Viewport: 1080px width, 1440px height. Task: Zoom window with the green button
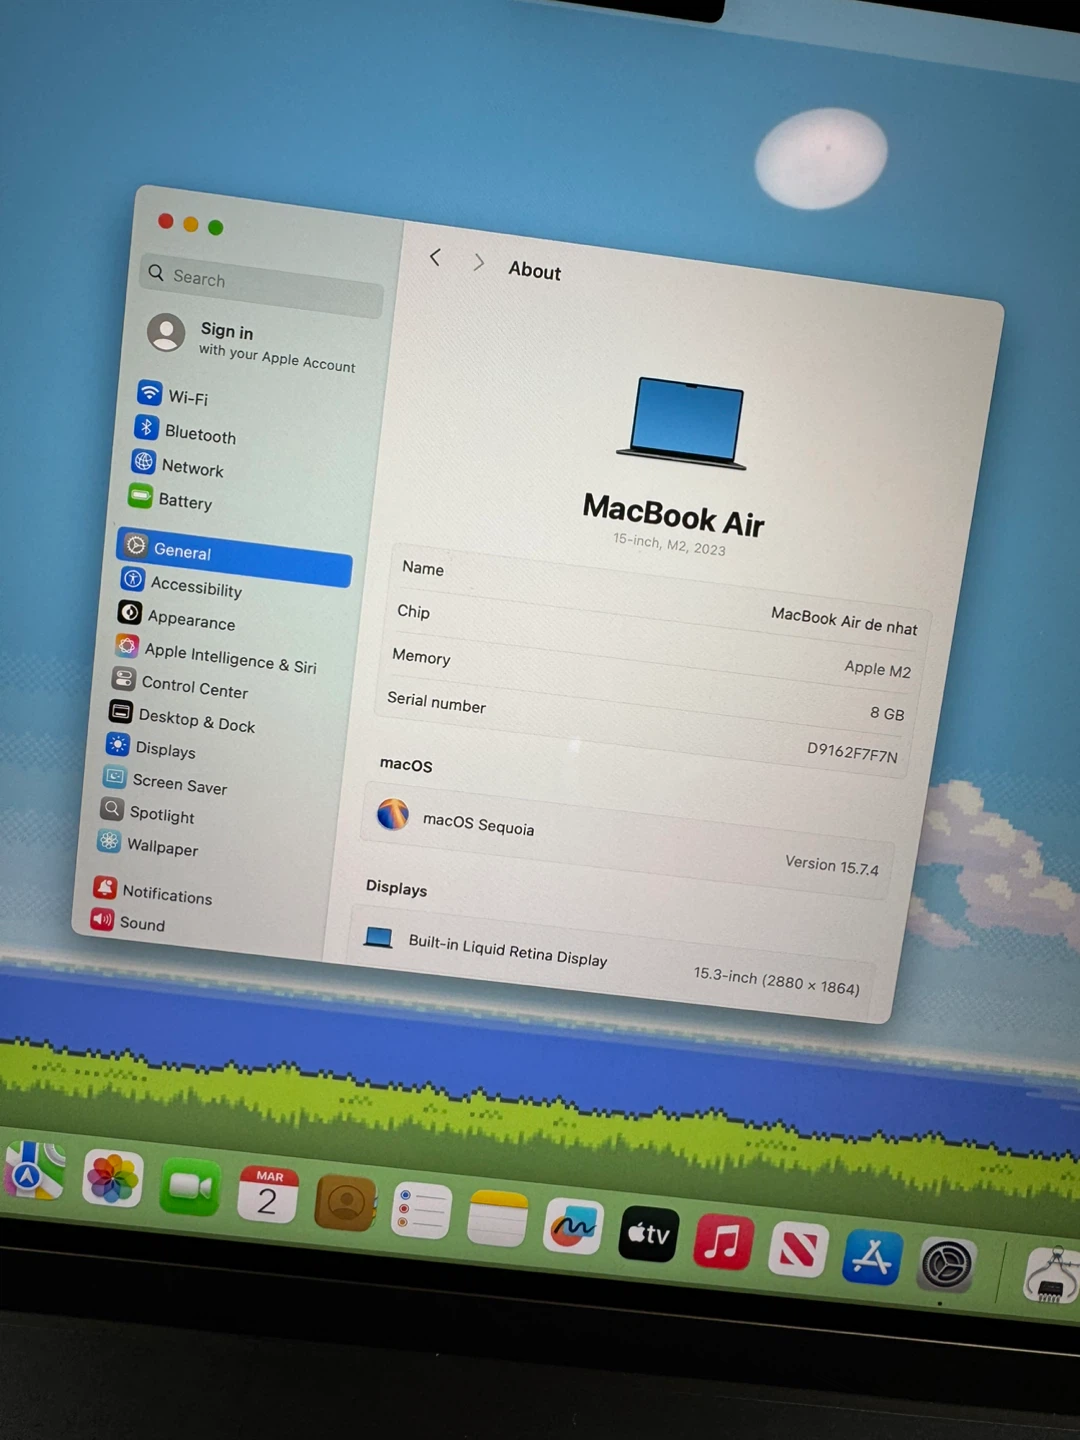tap(215, 227)
